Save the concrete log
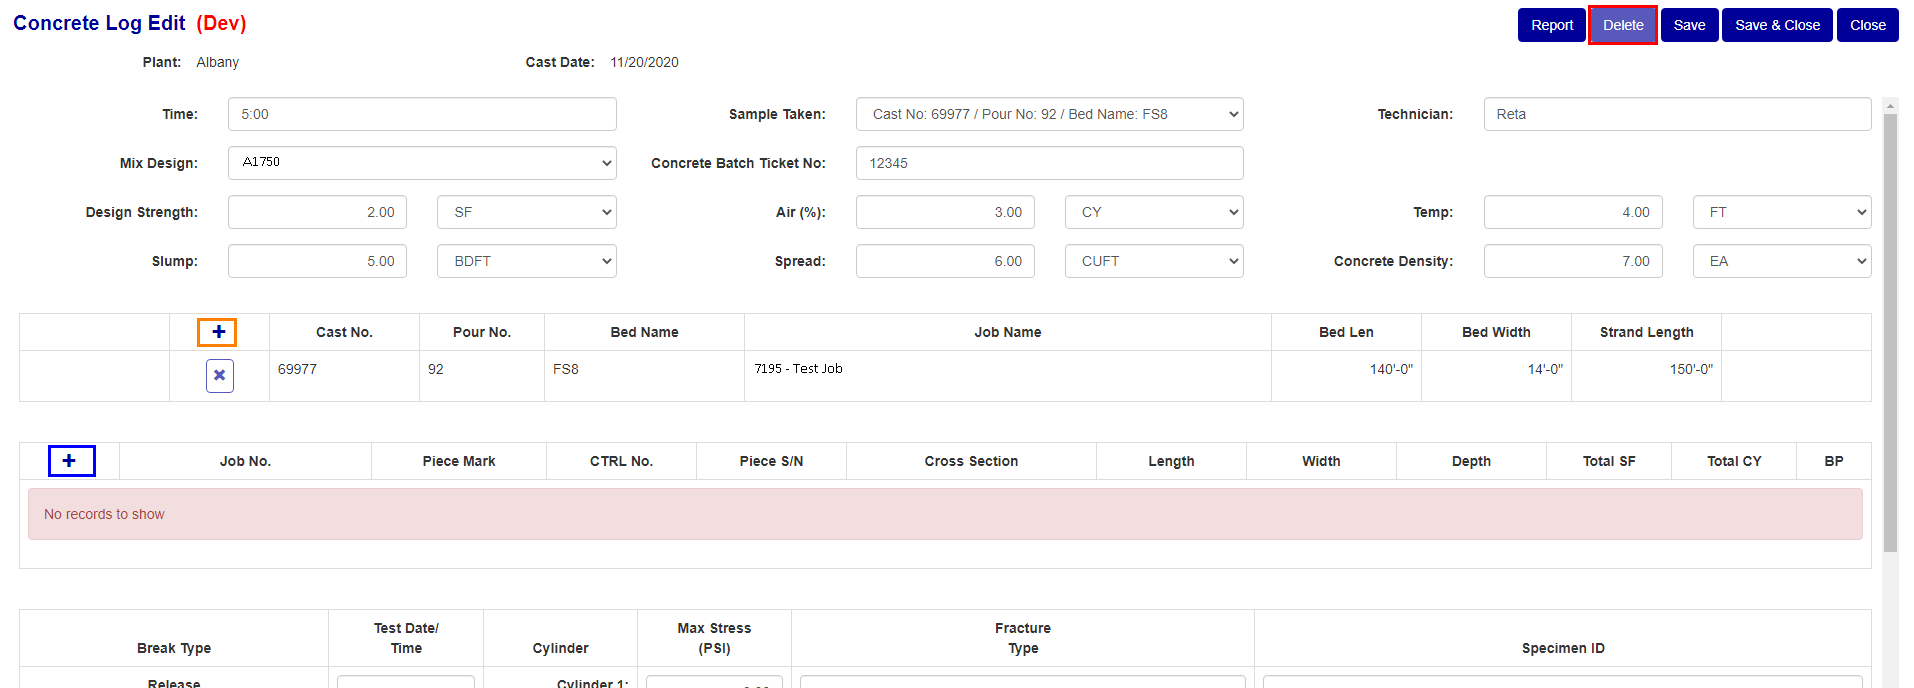 tap(1690, 25)
